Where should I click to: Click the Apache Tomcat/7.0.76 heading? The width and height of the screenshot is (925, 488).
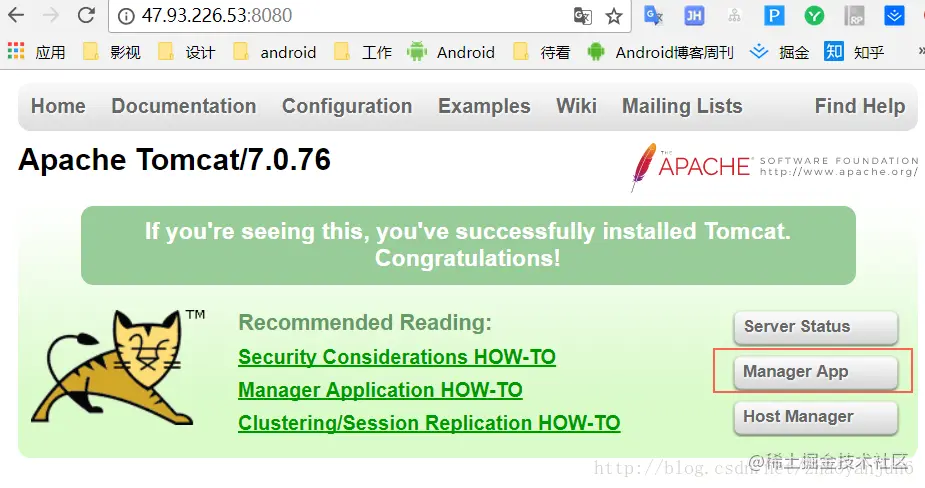coord(175,160)
